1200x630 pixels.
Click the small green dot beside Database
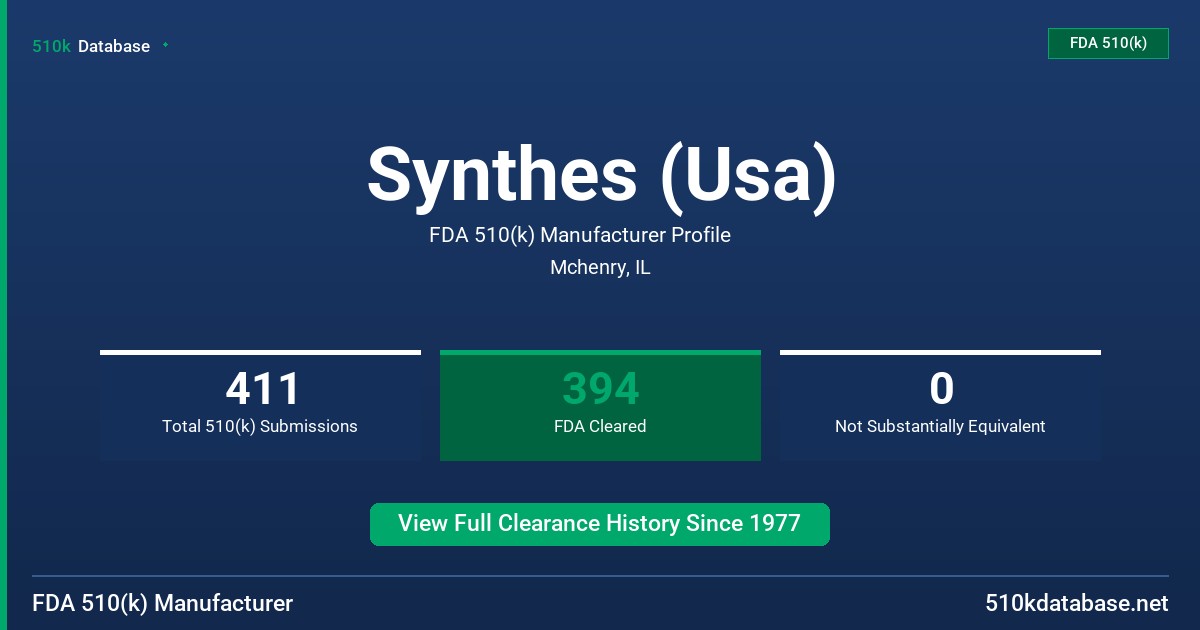click(x=165, y=45)
